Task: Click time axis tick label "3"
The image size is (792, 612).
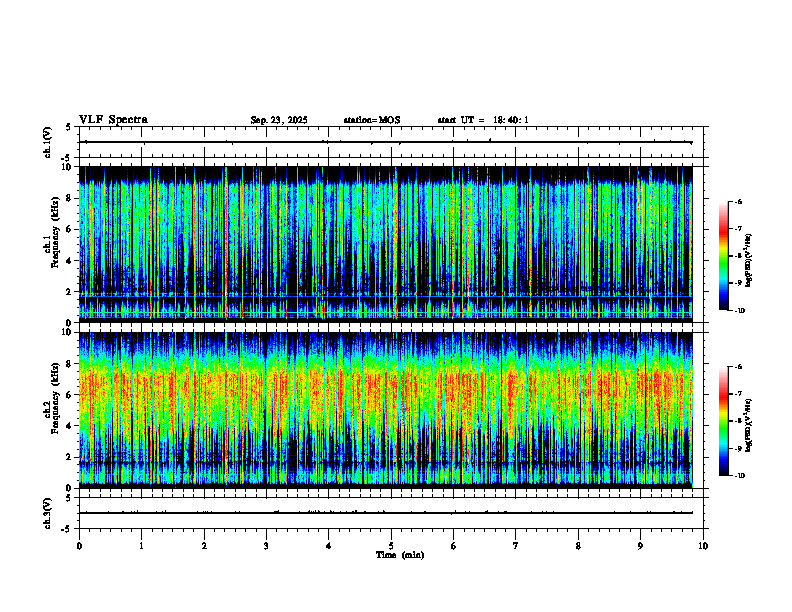Action: coord(266,546)
